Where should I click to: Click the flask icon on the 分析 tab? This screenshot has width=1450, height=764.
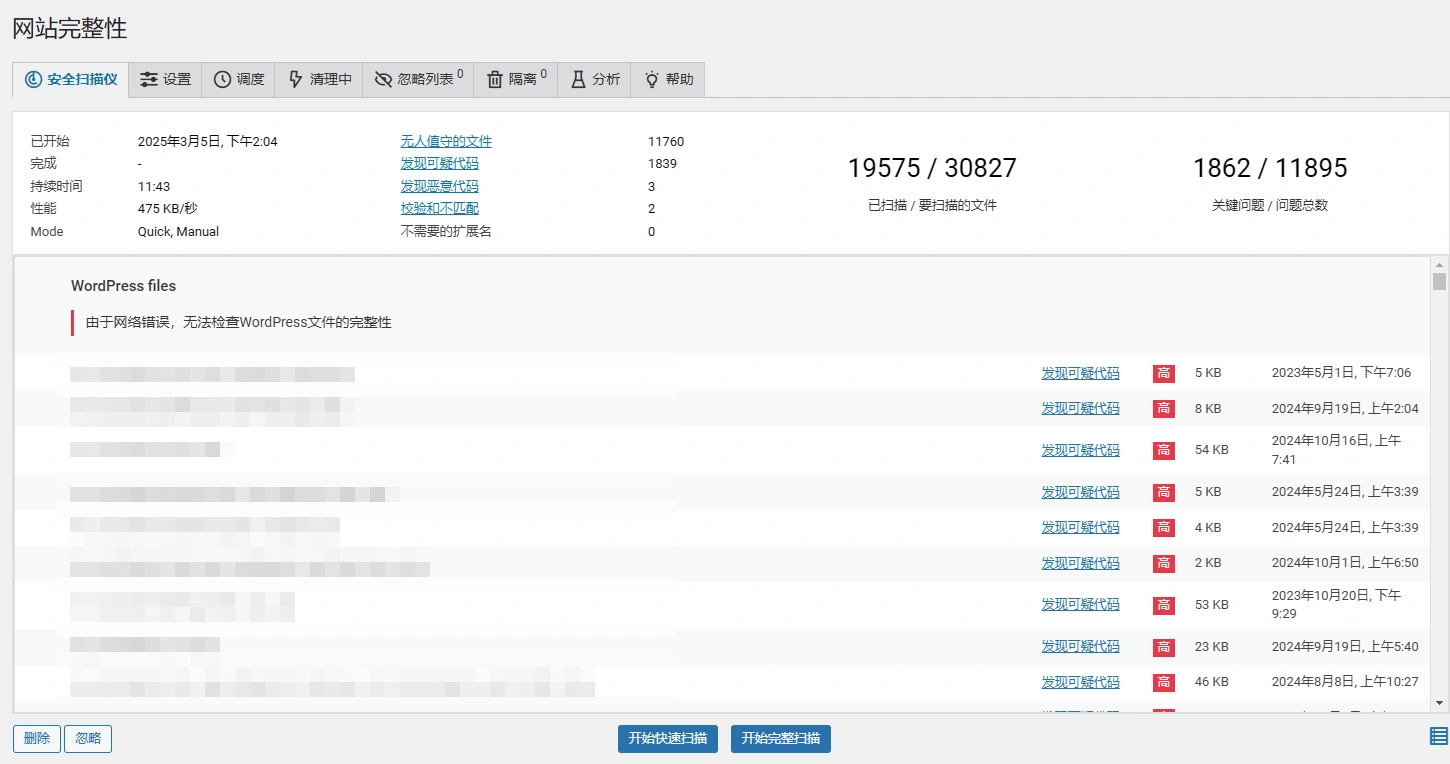(x=579, y=79)
